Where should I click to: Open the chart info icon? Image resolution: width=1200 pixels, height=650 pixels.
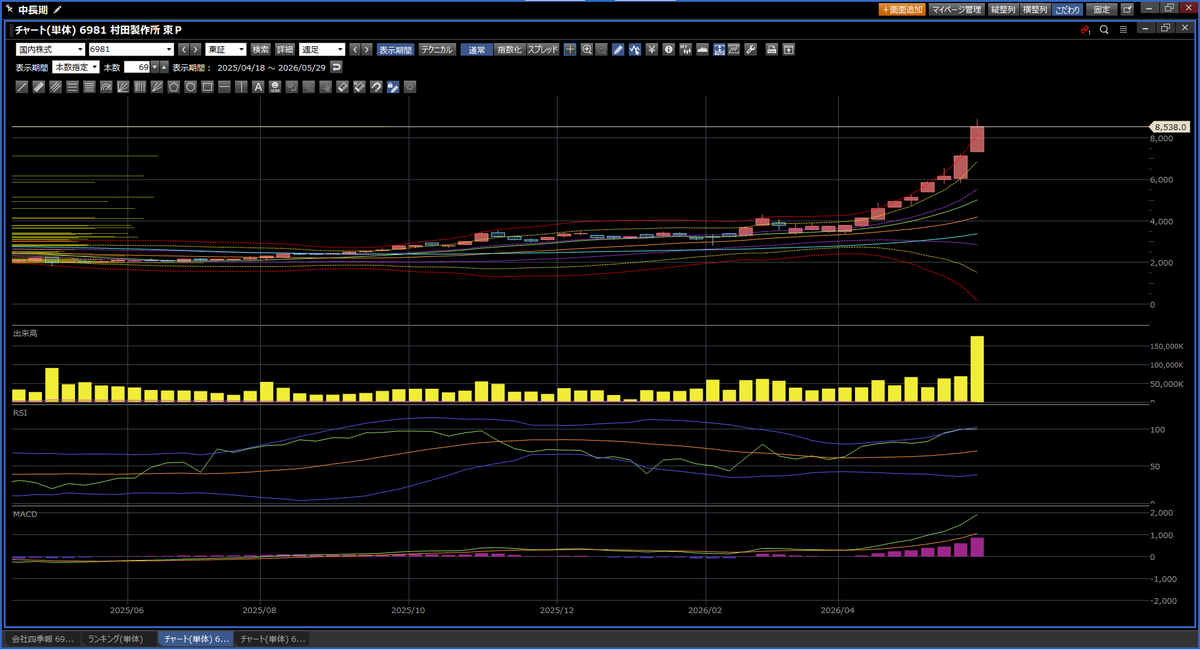point(668,49)
